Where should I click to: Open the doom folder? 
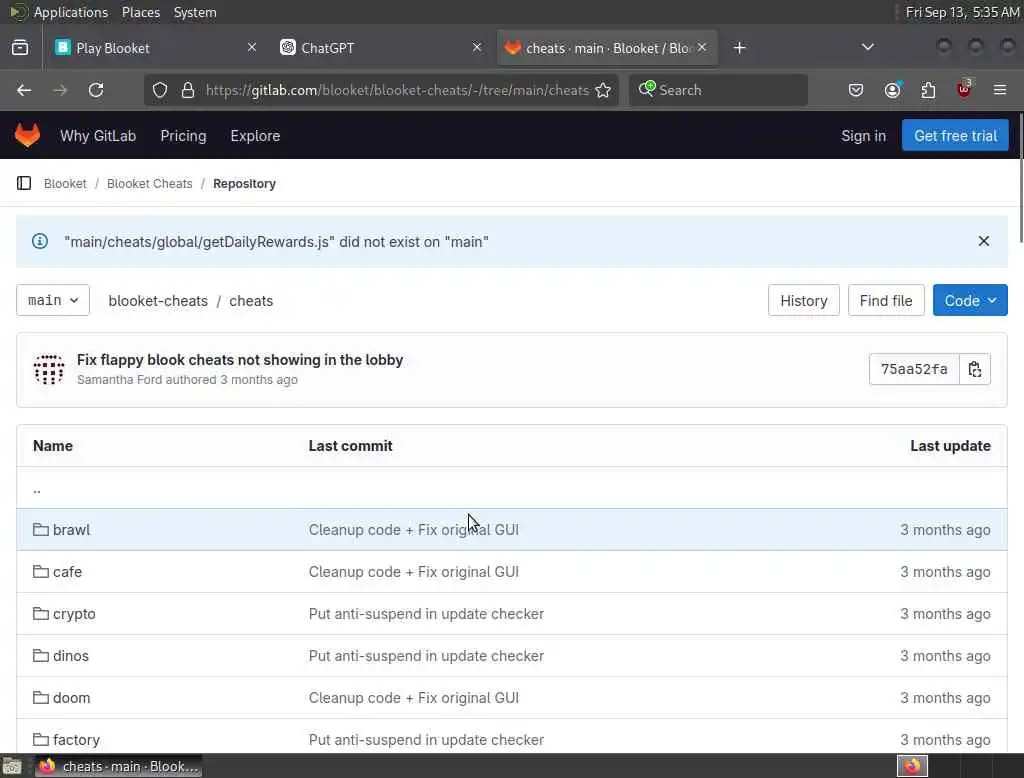point(71,698)
